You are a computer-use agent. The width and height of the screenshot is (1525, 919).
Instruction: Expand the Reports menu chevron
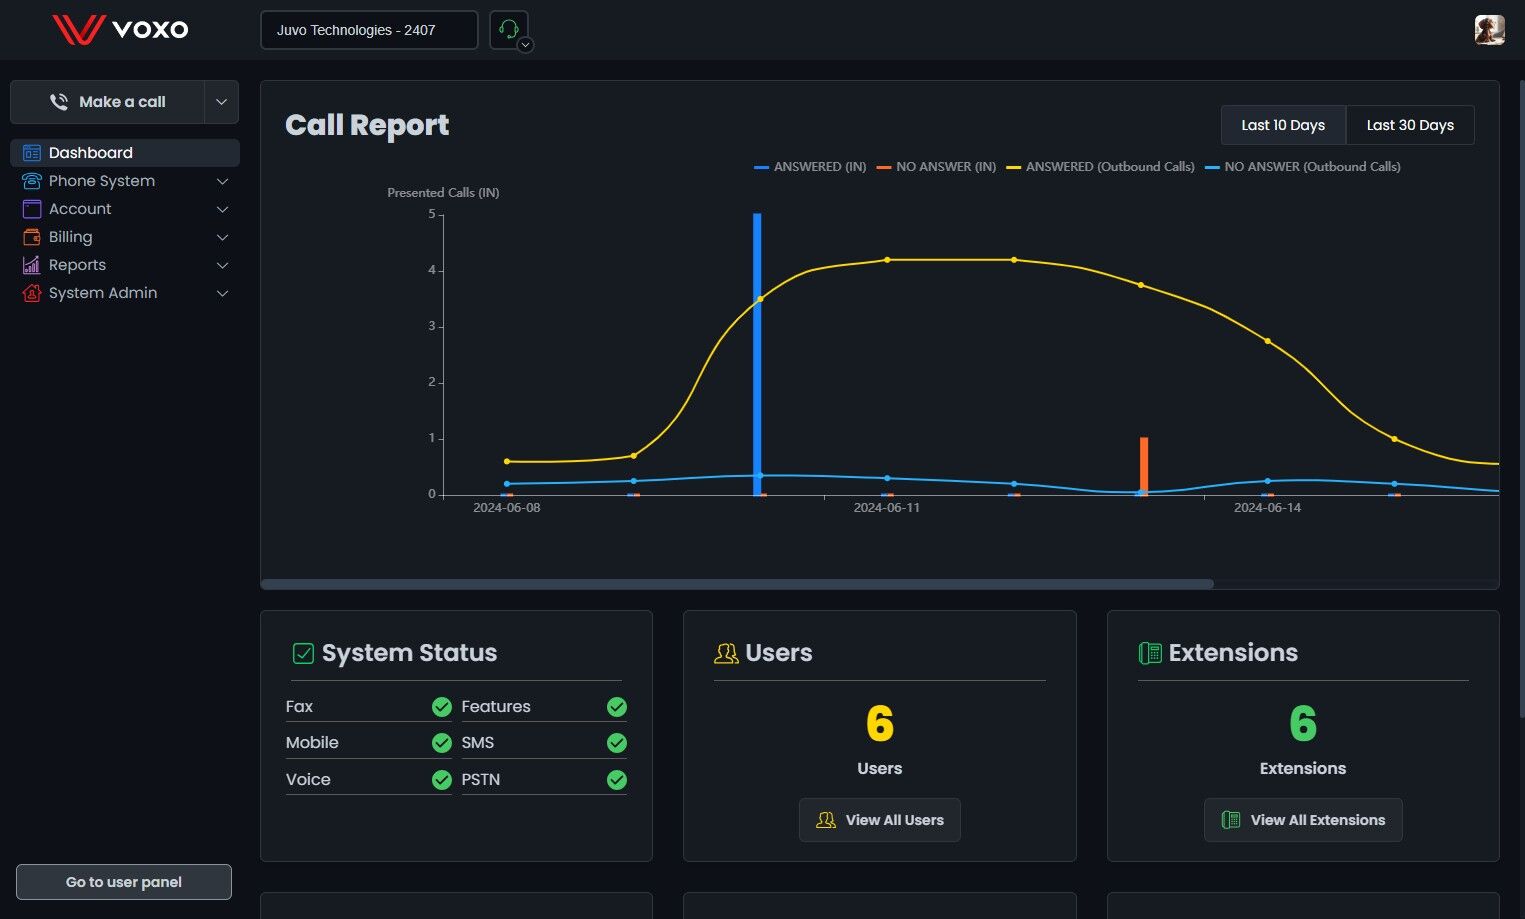pyautogui.click(x=223, y=265)
